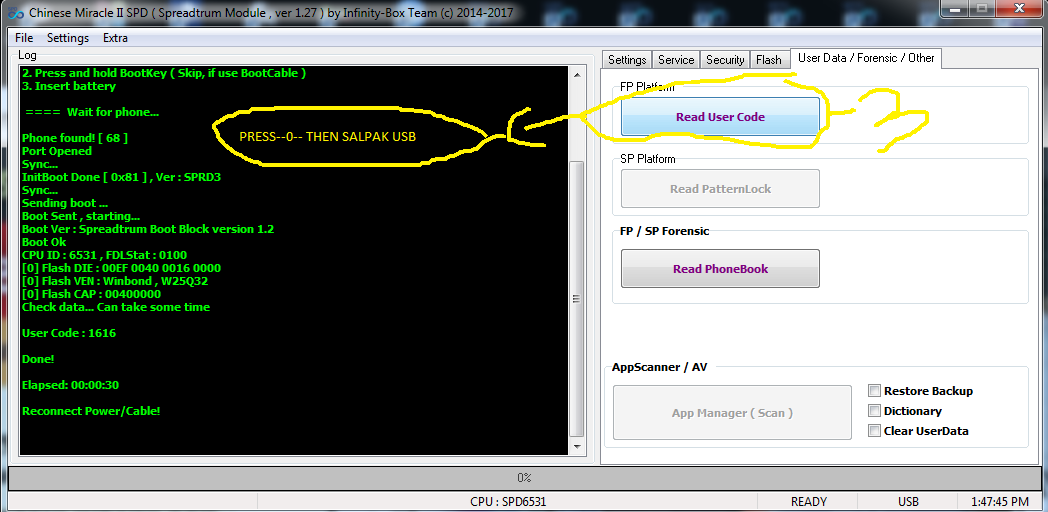
Task: Click the 'User Code : 1616' log line
Action: tap(69, 333)
